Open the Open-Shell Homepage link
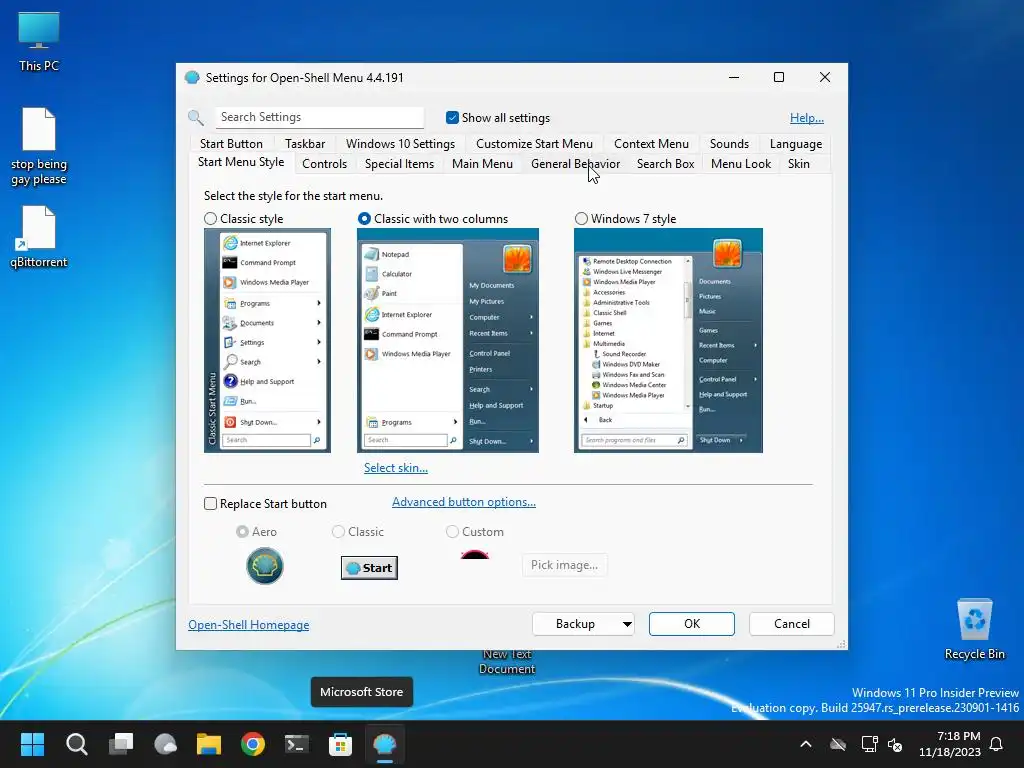This screenshot has width=1024, height=768. pos(249,625)
